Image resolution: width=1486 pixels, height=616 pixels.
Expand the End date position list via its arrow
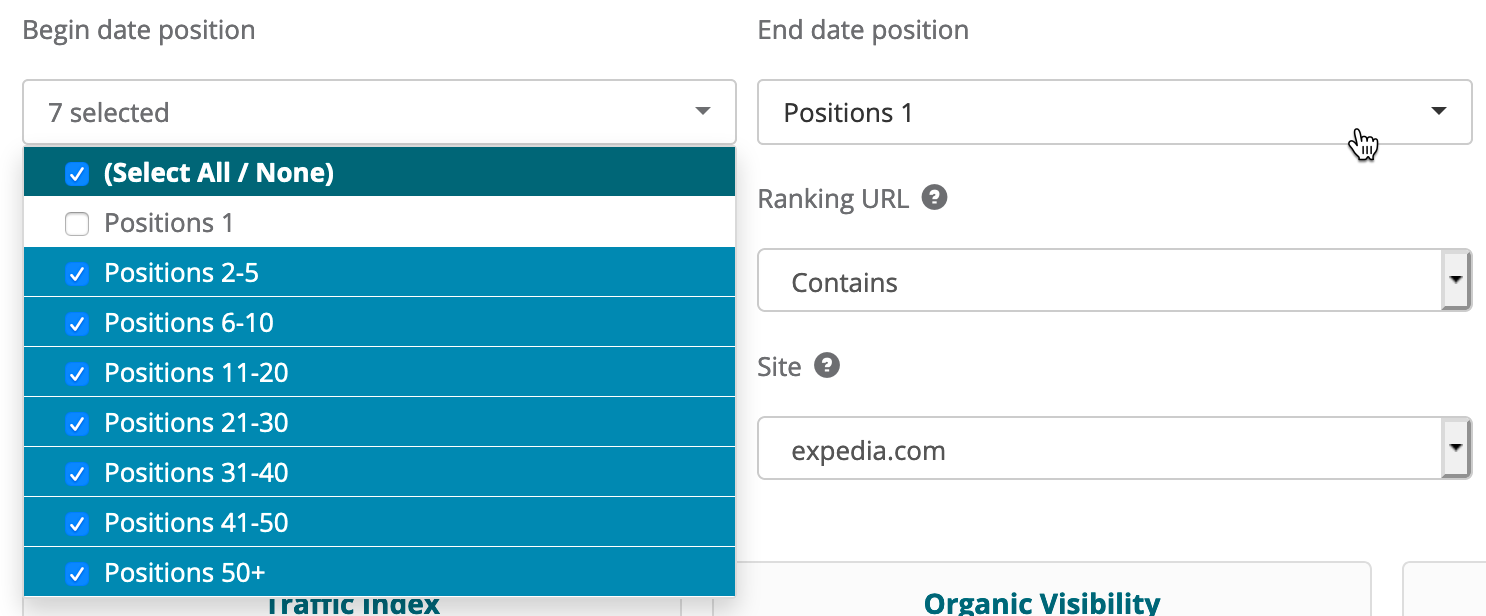tap(1439, 112)
